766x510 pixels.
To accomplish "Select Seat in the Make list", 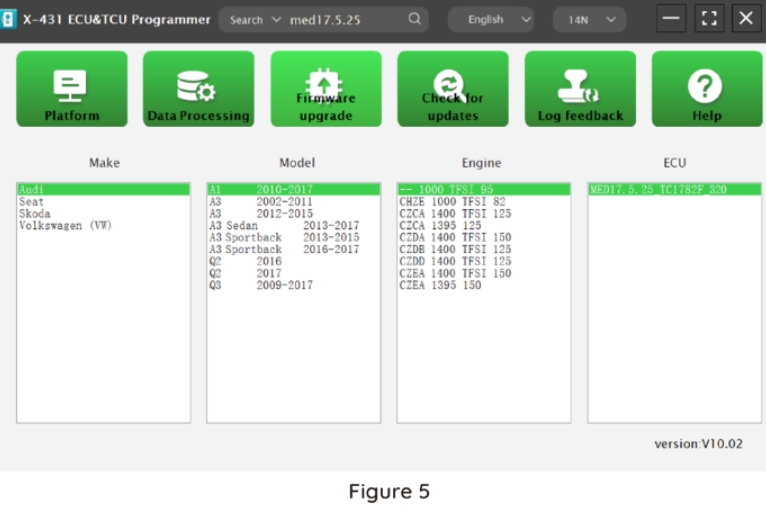I will pos(104,202).
